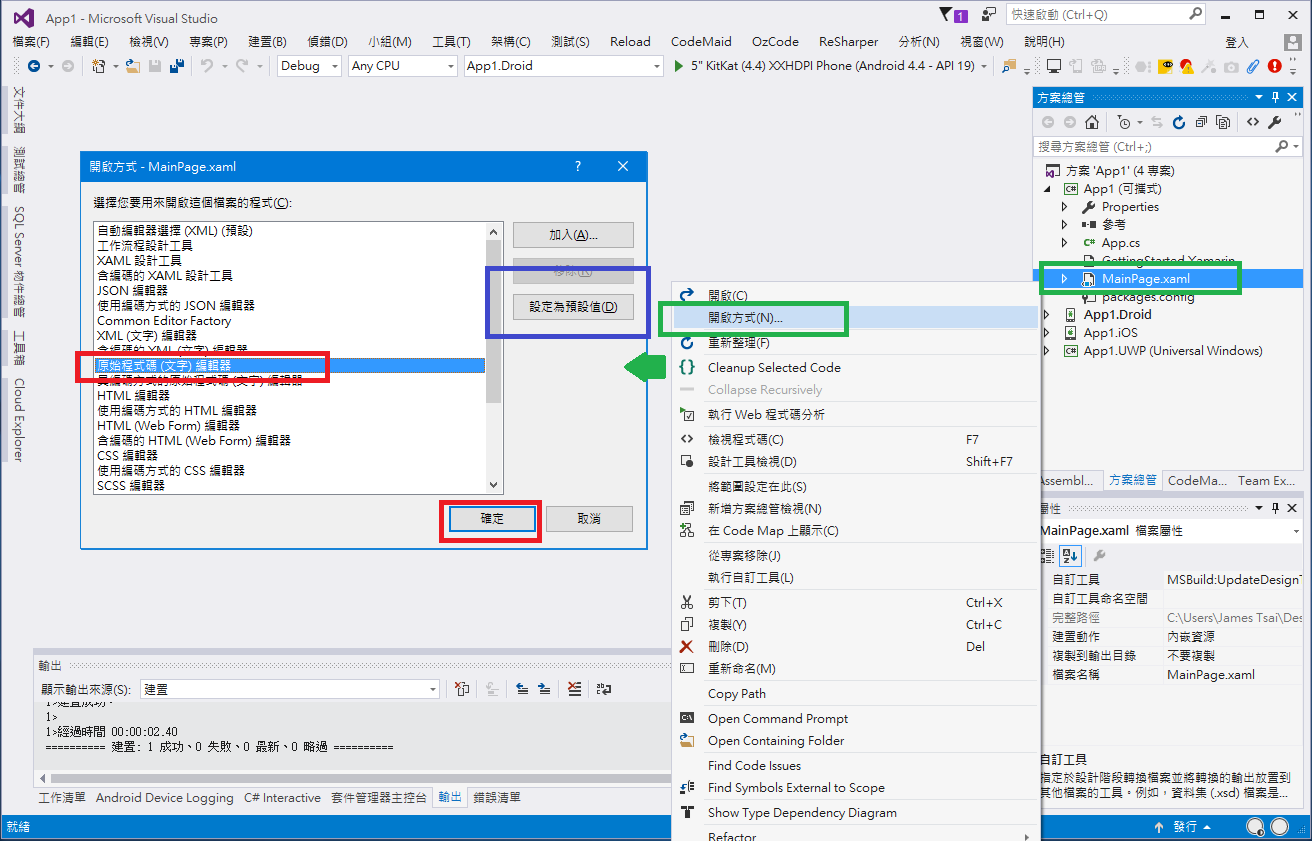The width and height of the screenshot is (1312, 841).
Task: Open the CodeMaid menu
Action: 701,41
